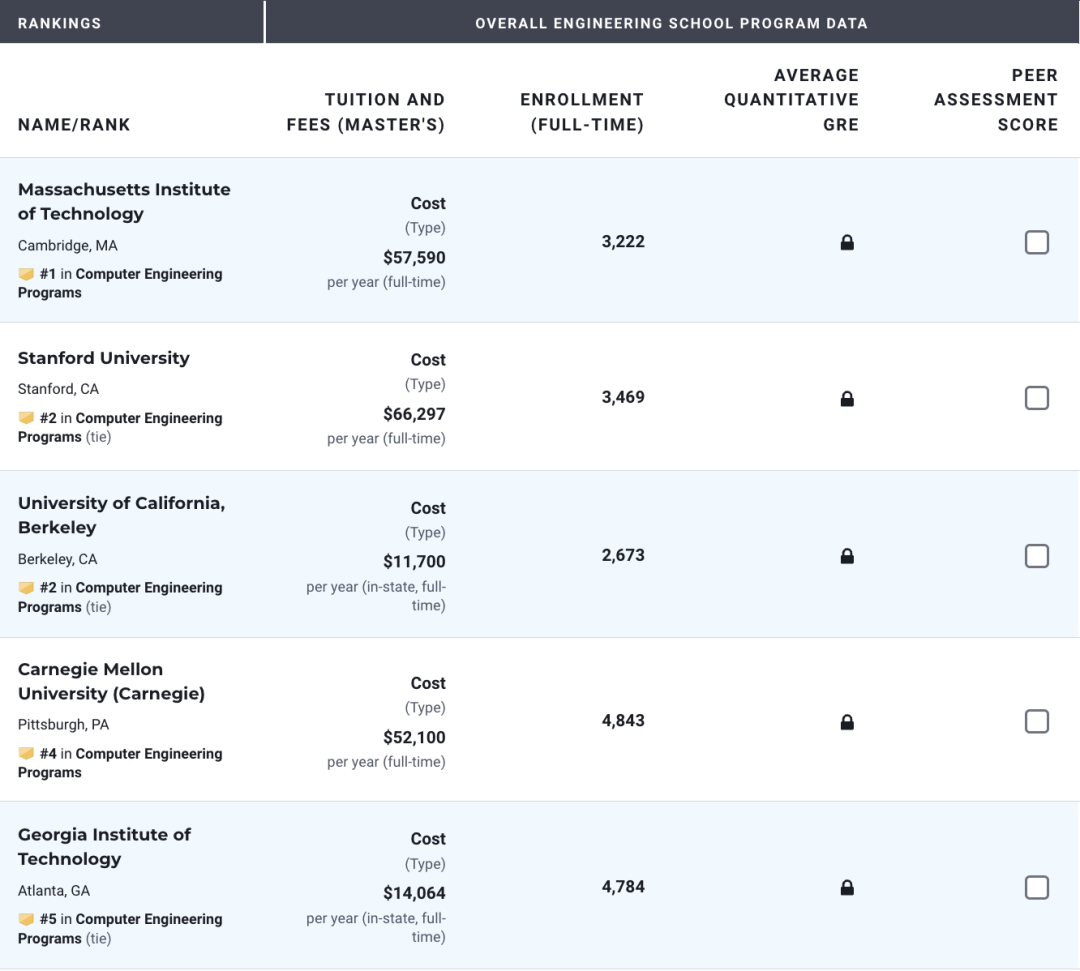1080x971 pixels.
Task: Click the Stanford ranking badge icon
Action: click(x=26, y=418)
